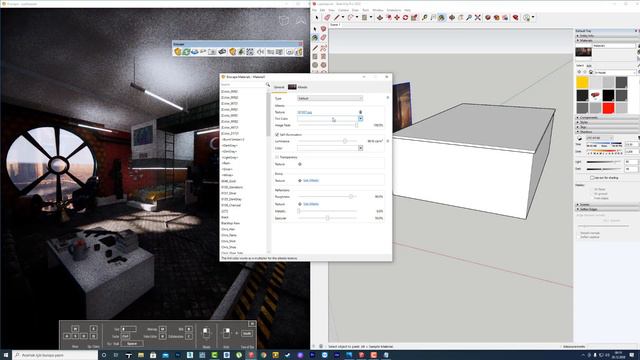This screenshot has height=360, width=640.
Task: Open the material Type dropdown
Action: 330,98
